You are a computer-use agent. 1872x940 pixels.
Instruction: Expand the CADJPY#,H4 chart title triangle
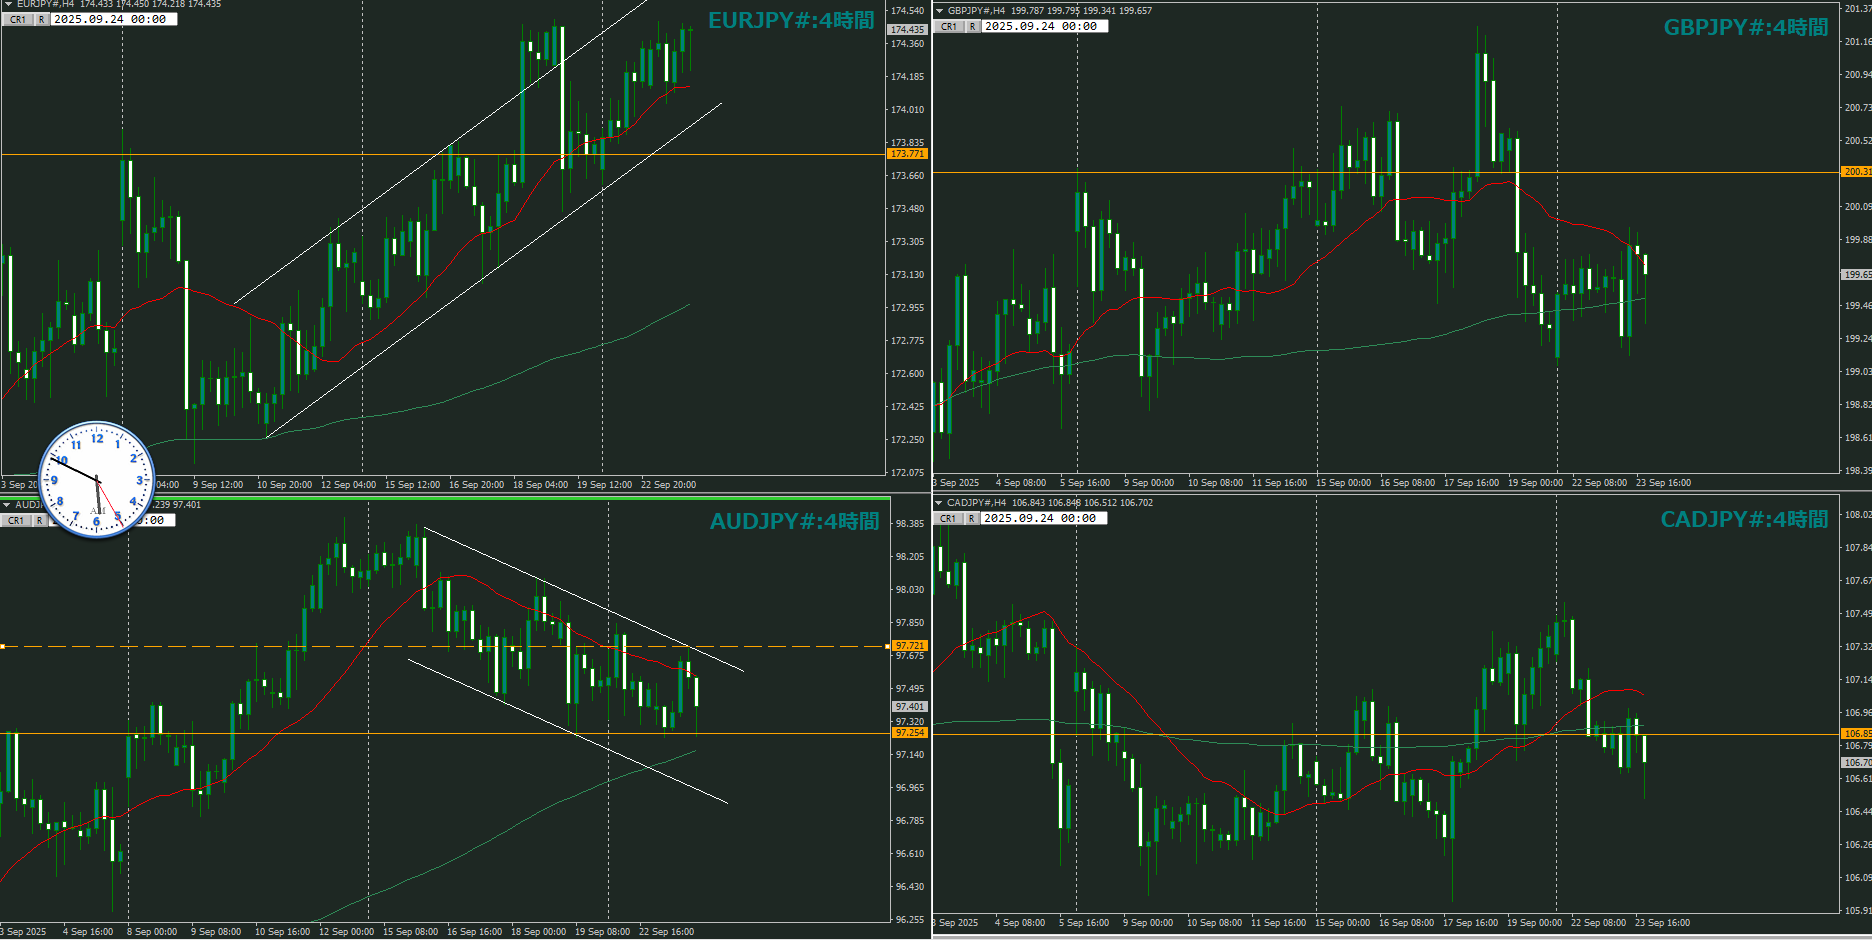click(938, 503)
